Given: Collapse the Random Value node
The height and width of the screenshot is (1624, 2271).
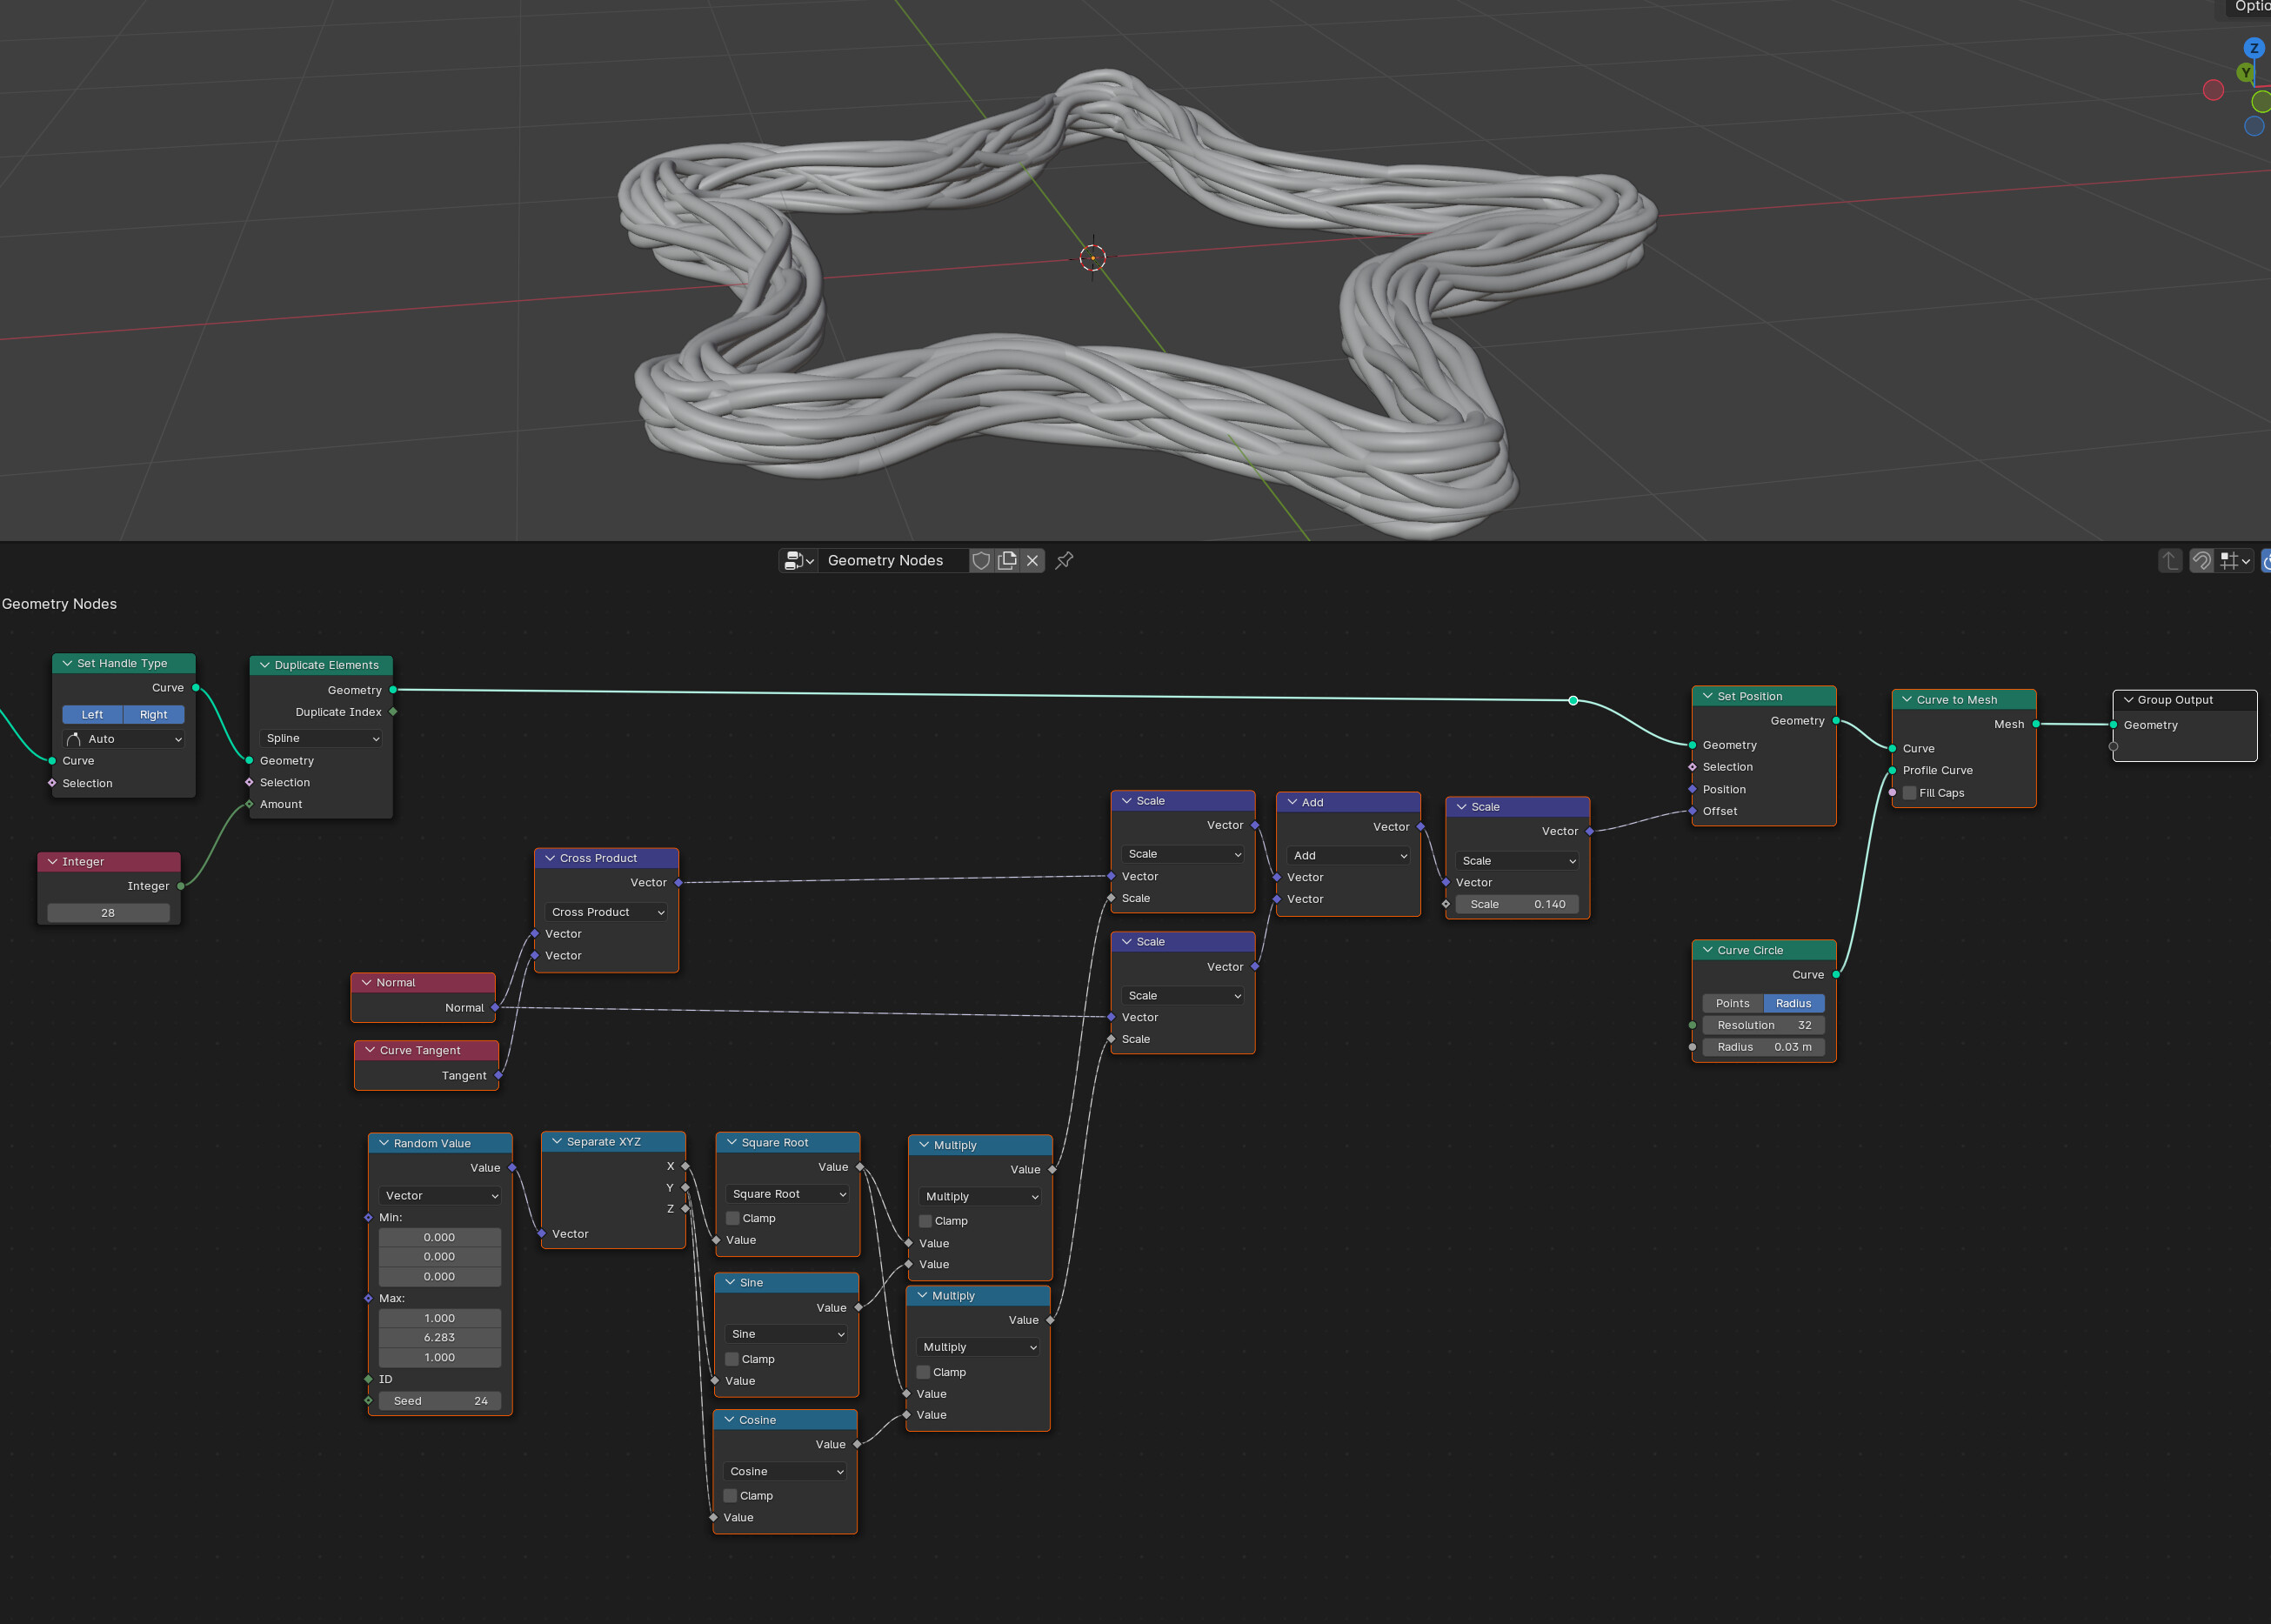Looking at the screenshot, I should pyautogui.click(x=384, y=1143).
